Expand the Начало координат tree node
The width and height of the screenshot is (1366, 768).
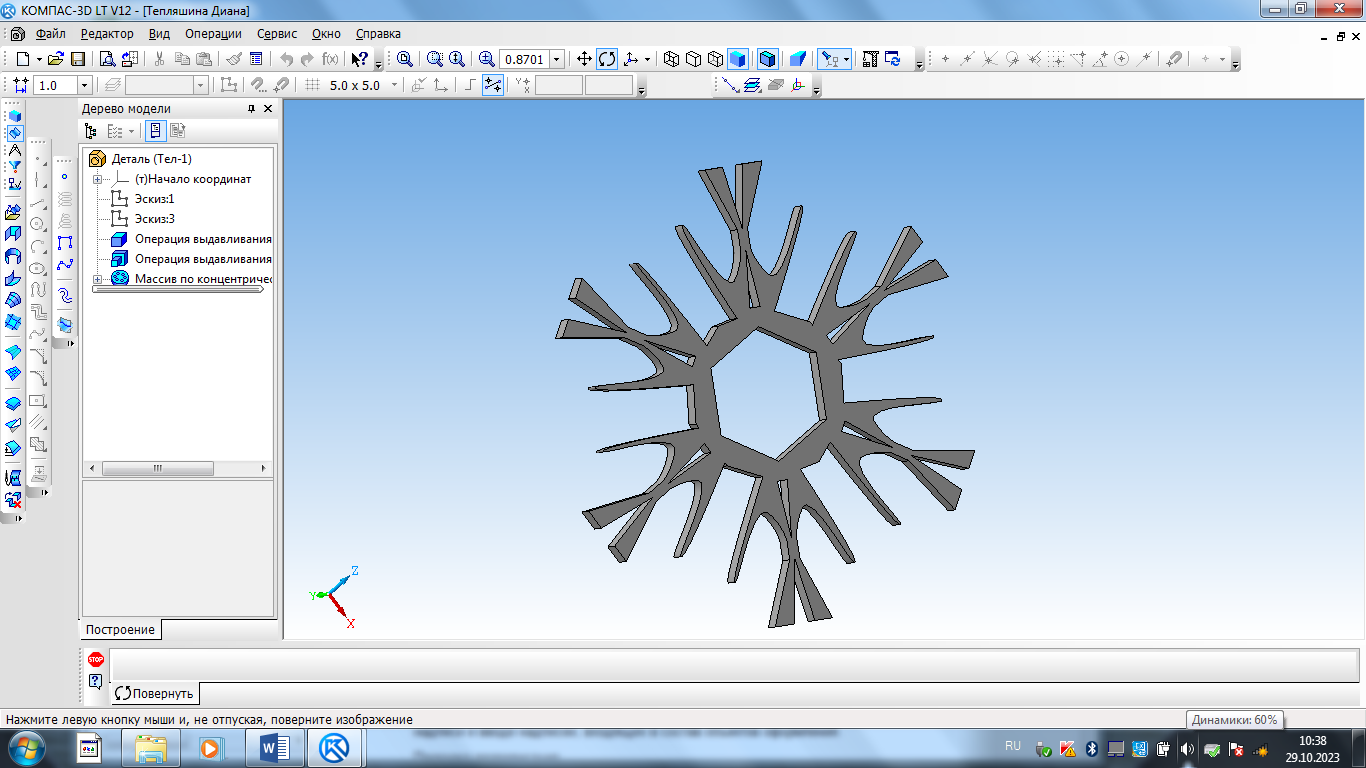(x=98, y=179)
